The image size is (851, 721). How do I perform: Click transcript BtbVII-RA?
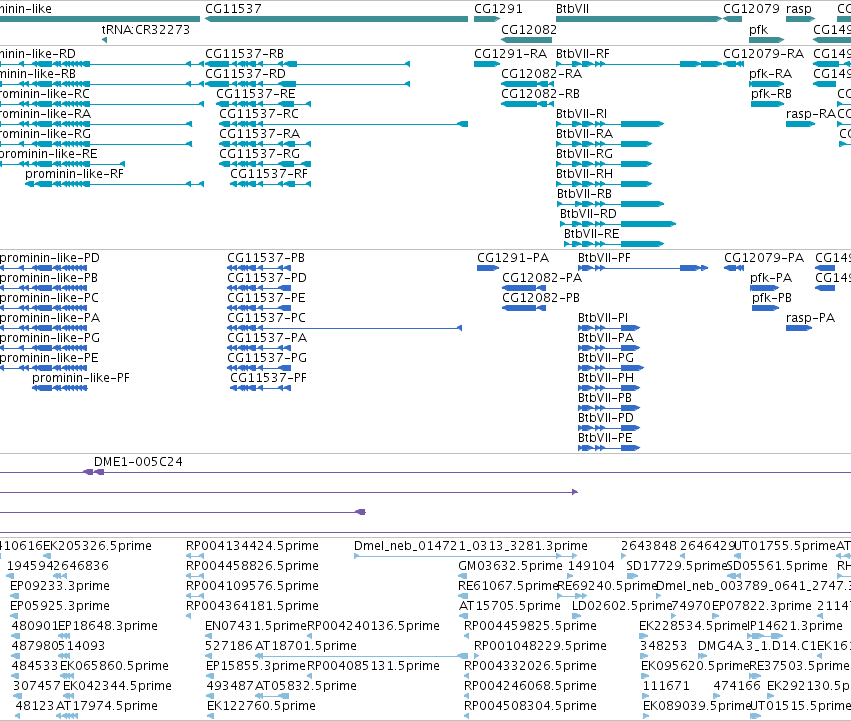tap(585, 134)
